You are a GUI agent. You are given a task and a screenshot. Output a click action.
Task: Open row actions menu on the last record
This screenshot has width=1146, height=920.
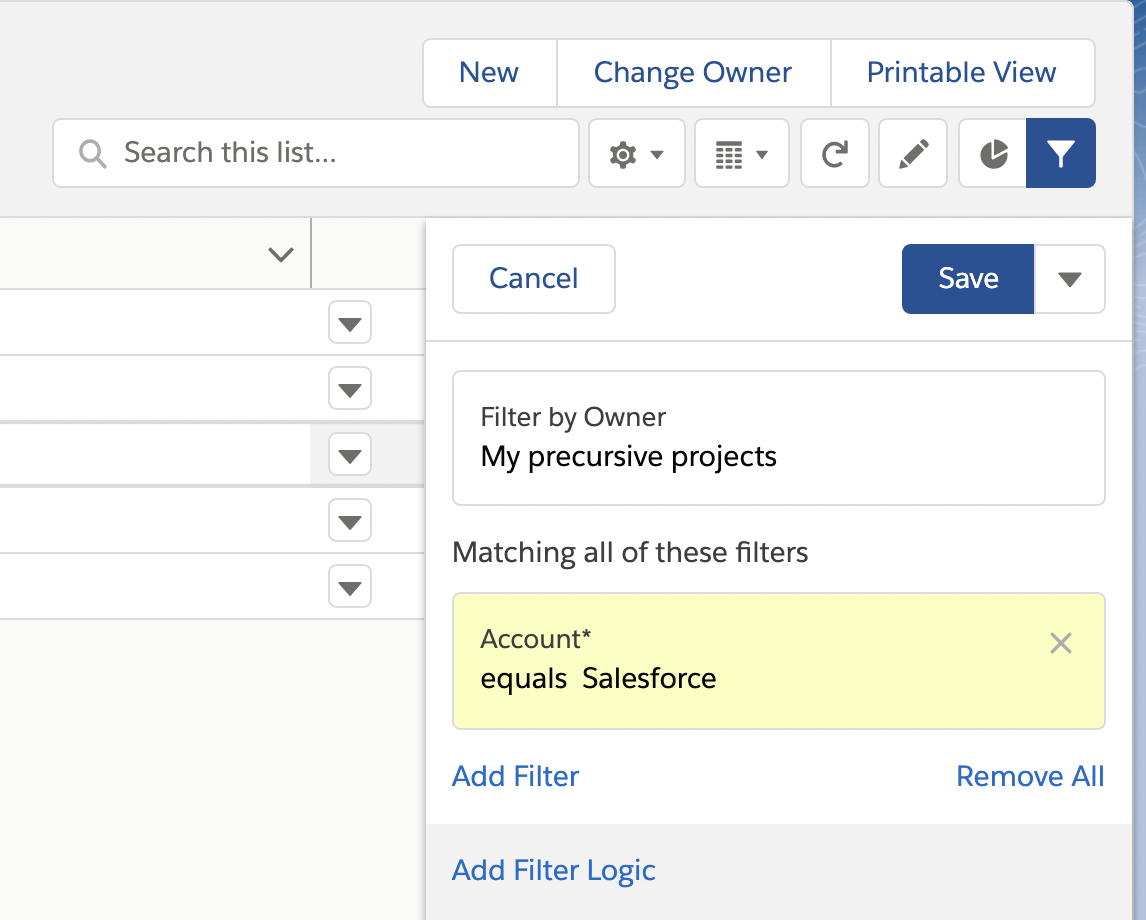[349, 587]
